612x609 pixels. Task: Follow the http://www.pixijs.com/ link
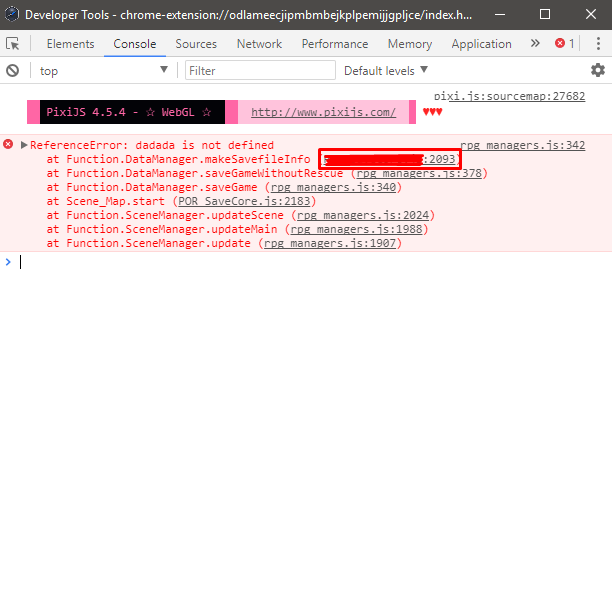pos(323,112)
